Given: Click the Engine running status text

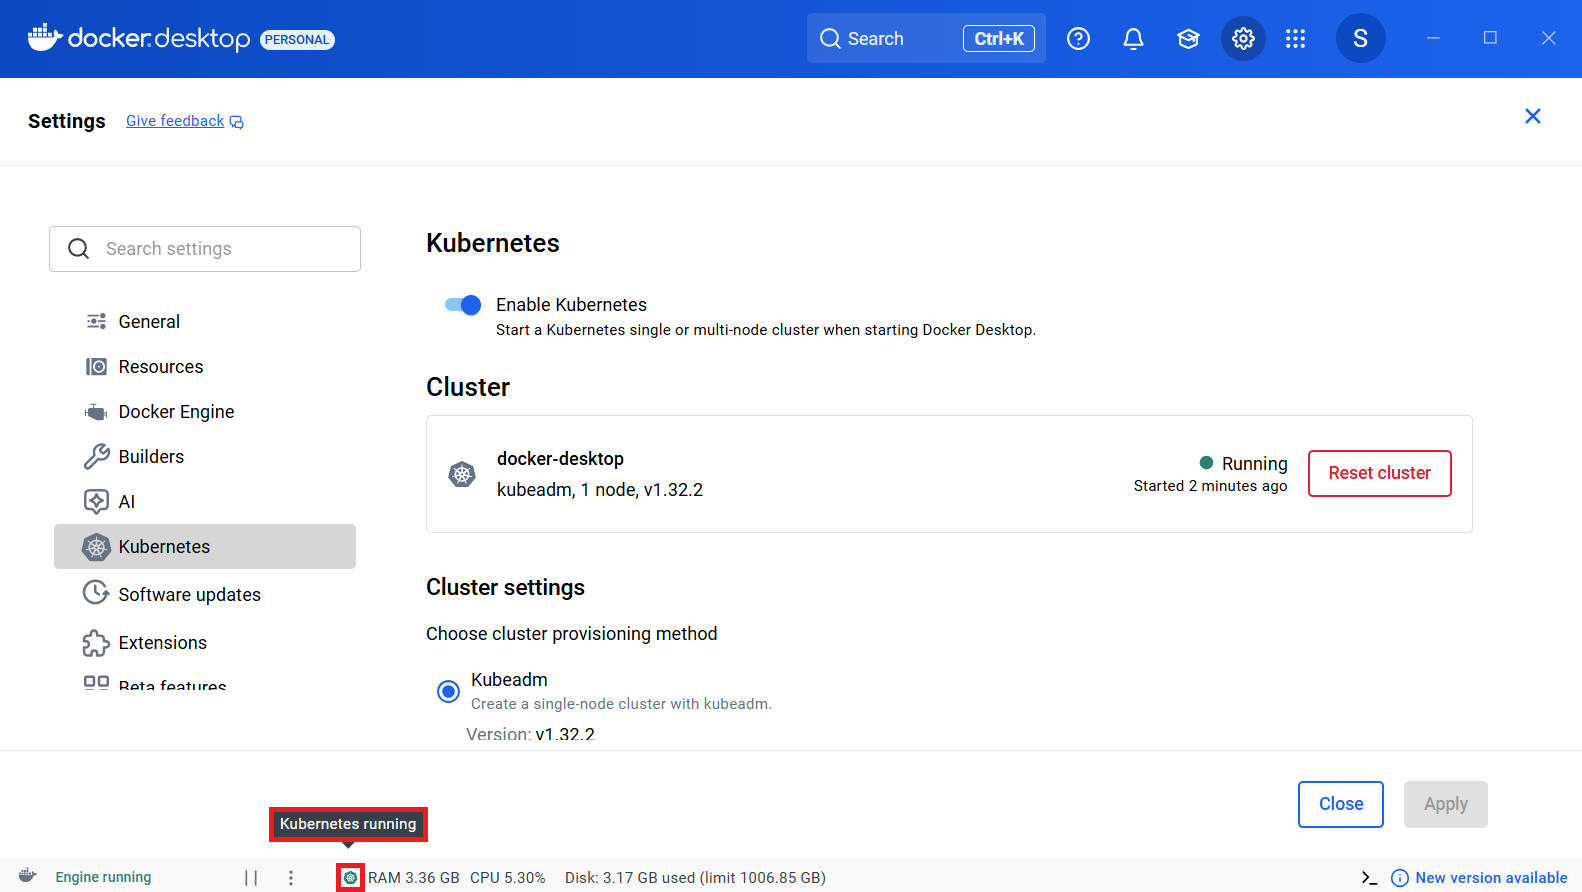Looking at the screenshot, I should click(103, 877).
